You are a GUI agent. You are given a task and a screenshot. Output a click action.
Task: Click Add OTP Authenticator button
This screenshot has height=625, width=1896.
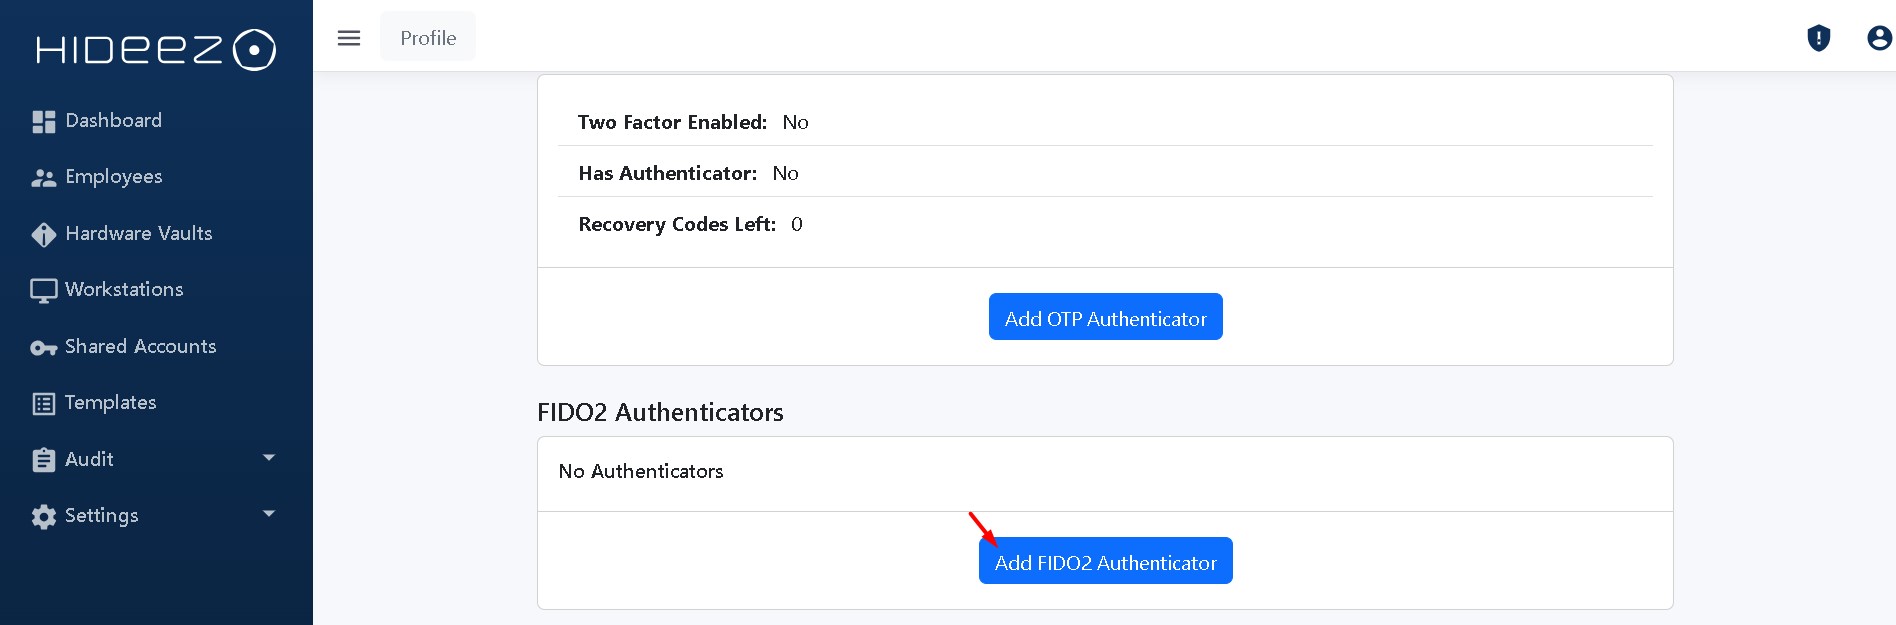(x=1105, y=317)
